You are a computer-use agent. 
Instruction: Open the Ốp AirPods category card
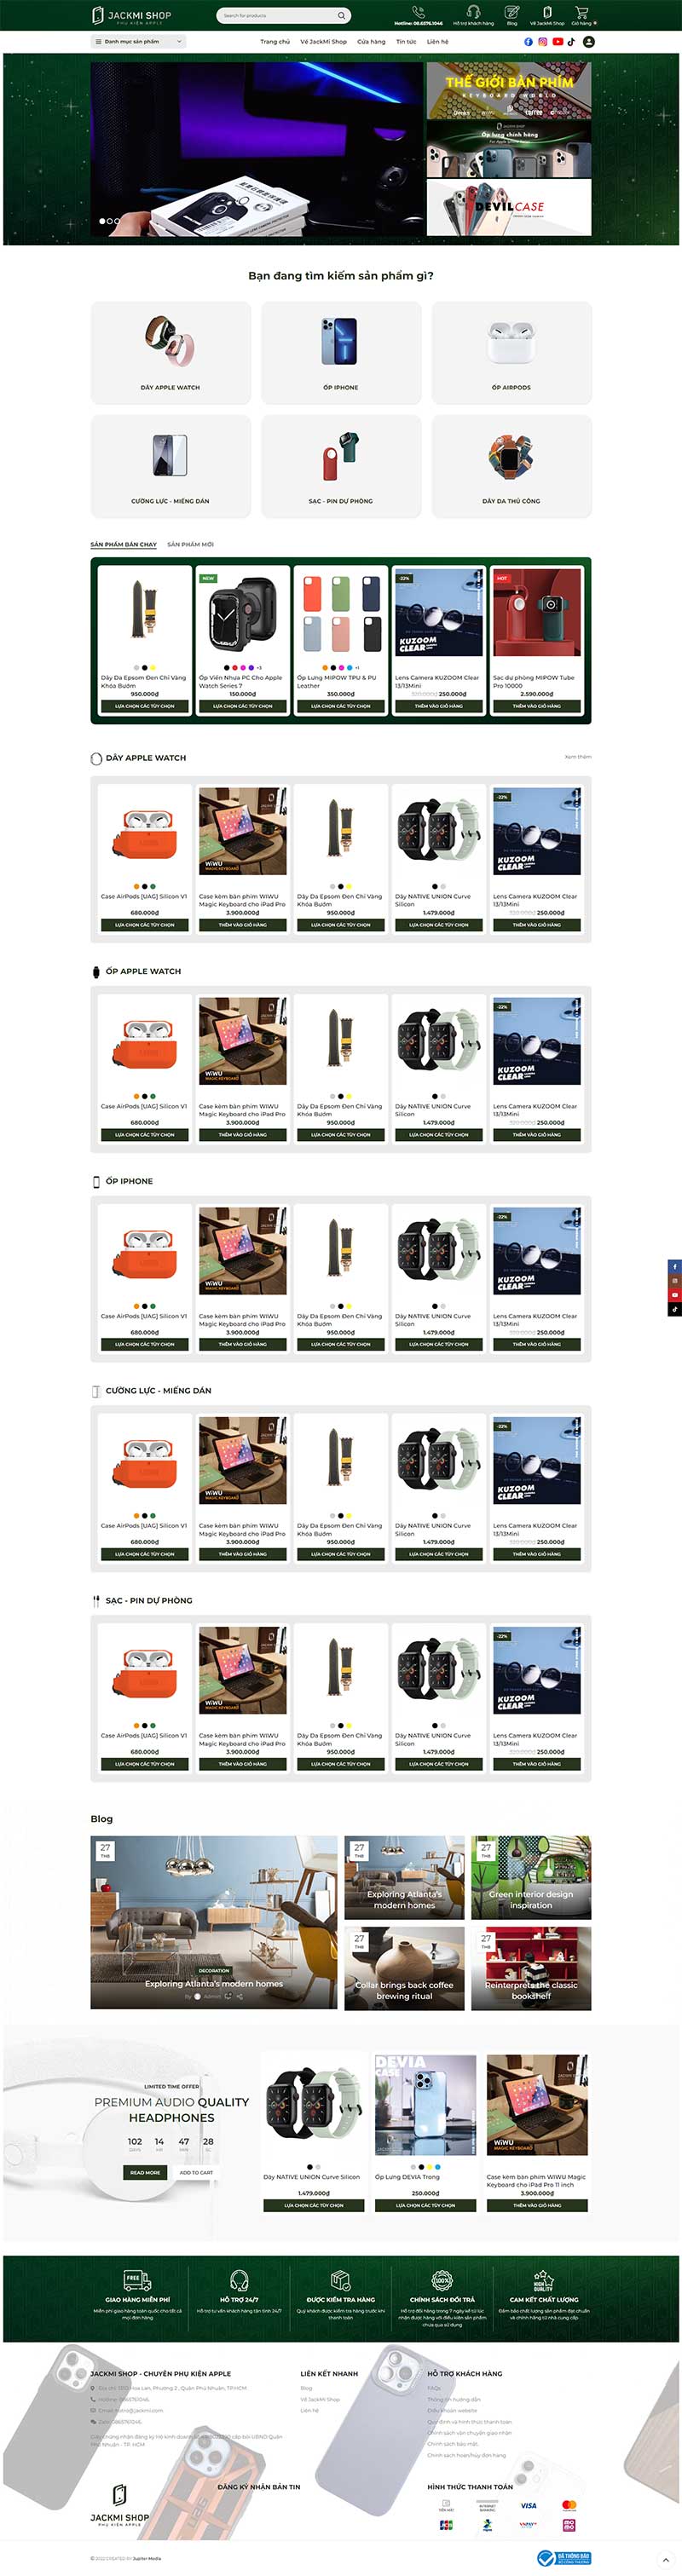click(511, 353)
